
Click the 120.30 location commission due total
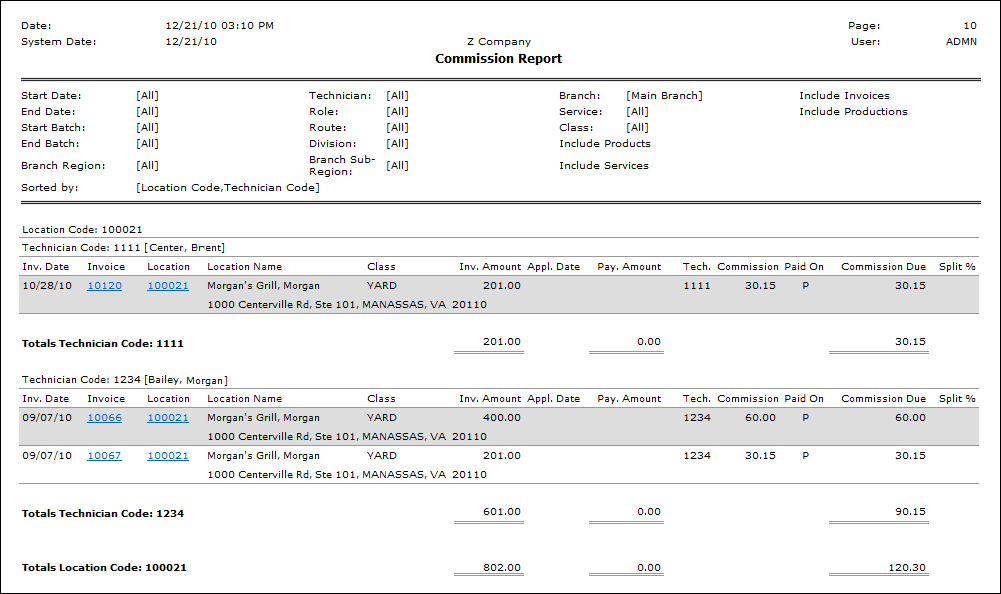pos(906,568)
